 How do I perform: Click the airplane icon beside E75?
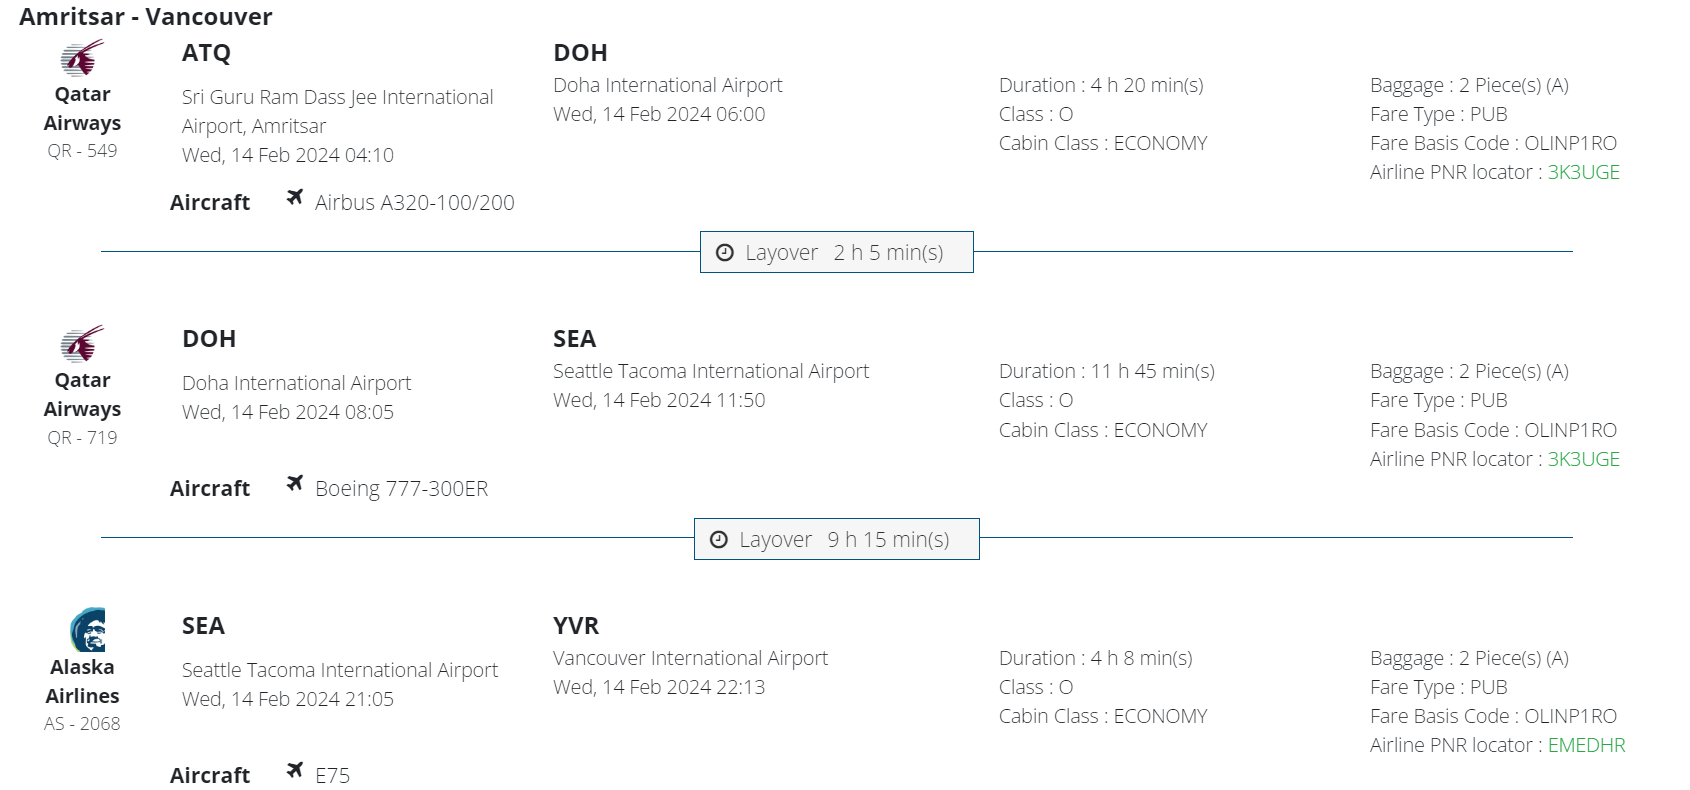tap(294, 770)
